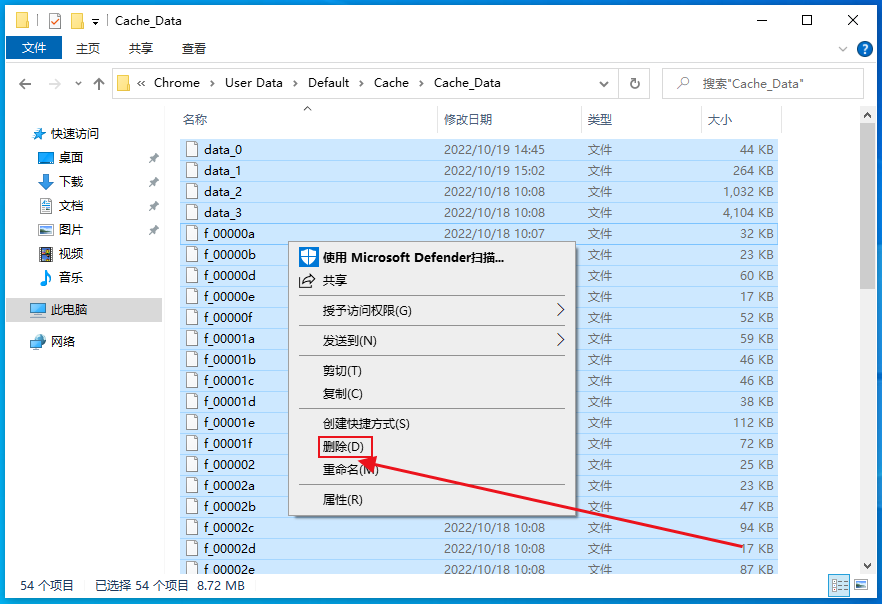The image size is (883, 604).
Task: Sort by the 名称 column header
Action: click(308, 119)
